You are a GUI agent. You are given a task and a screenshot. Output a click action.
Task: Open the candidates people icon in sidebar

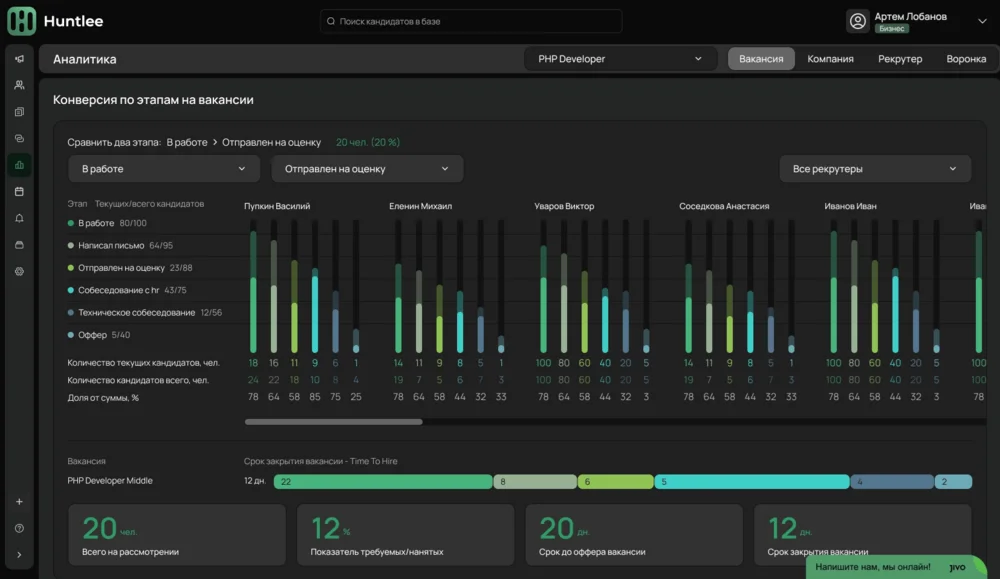tap(19, 85)
